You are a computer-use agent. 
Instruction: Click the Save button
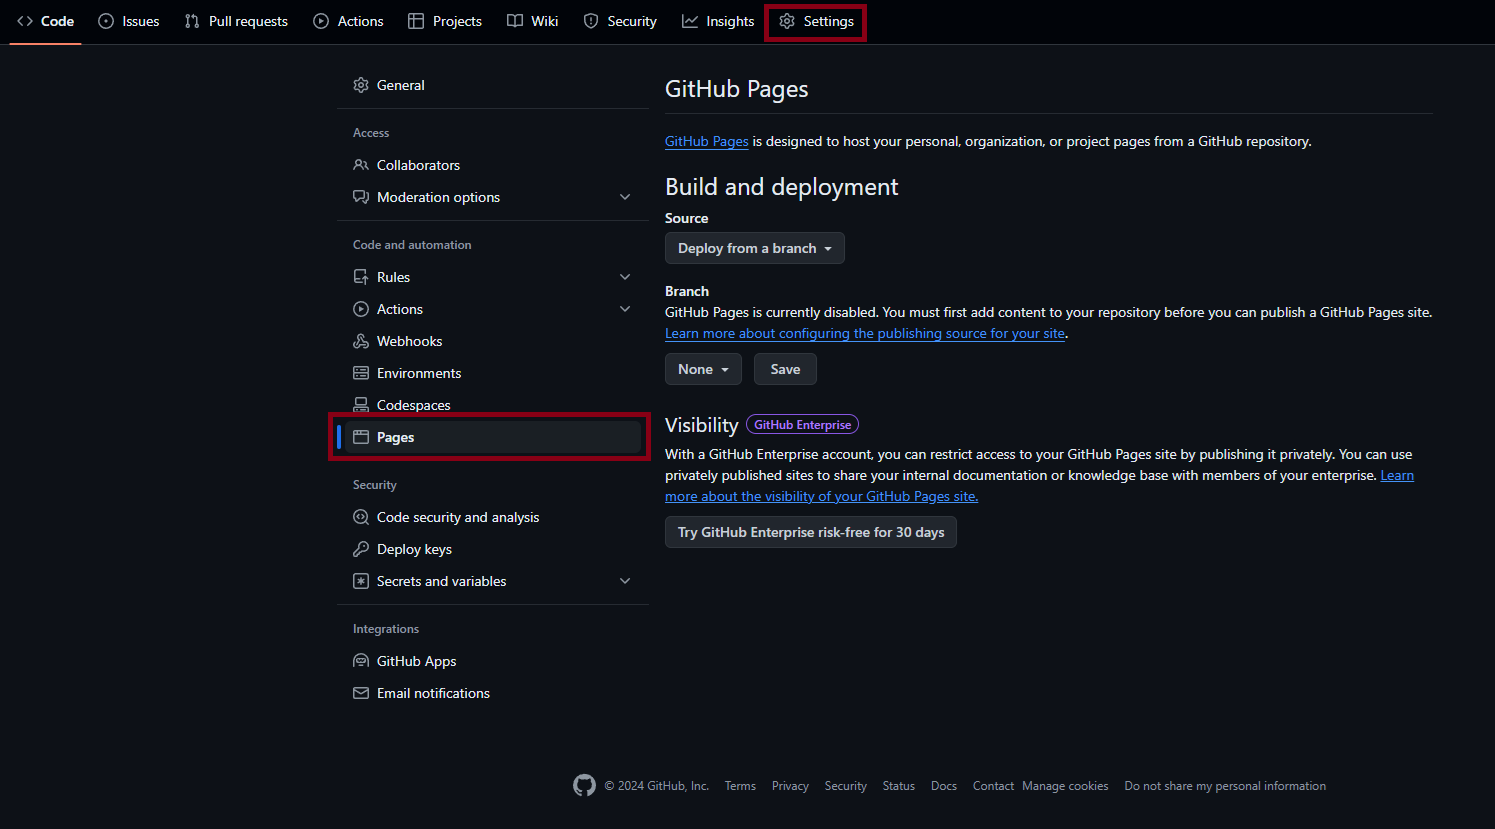[x=785, y=369]
